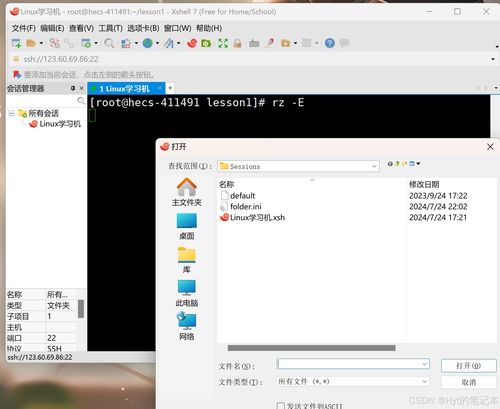The width and height of the screenshot is (500, 409).
Task: Select the 1 Linux学习机 session tab
Action: [125, 89]
